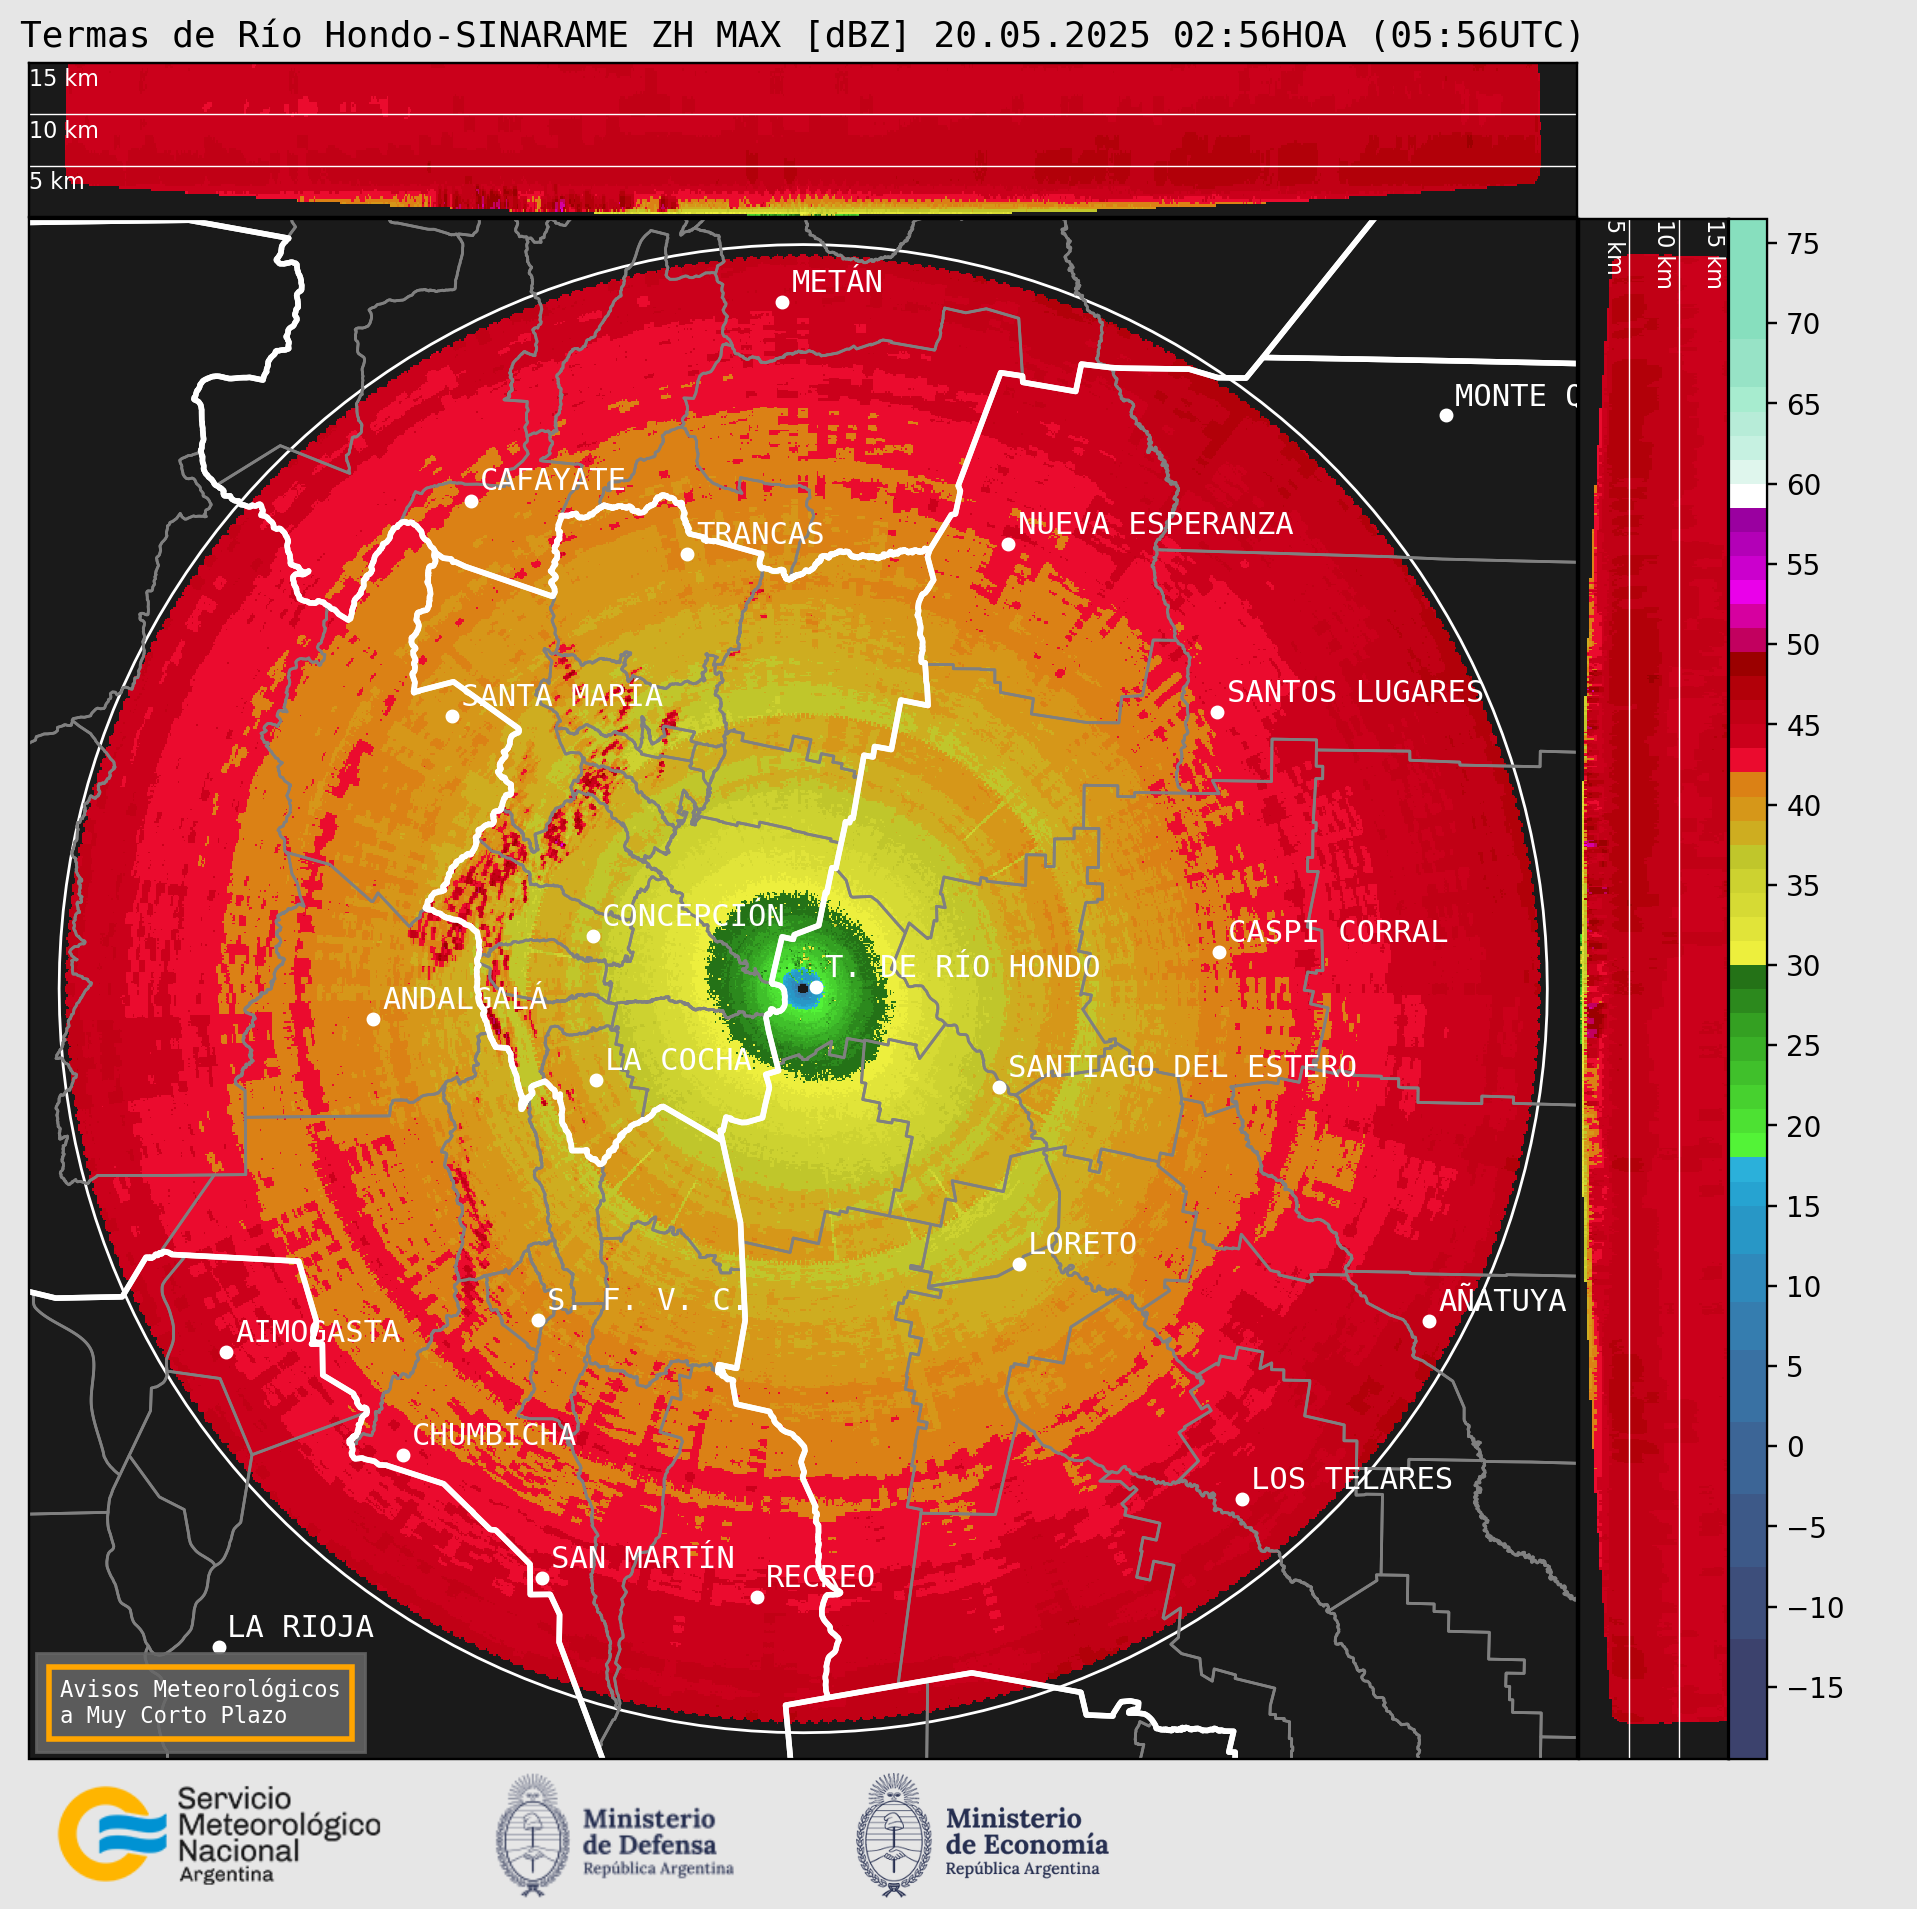This screenshot has height=1909, width=1917.
Task: Click the AÑATUYA city marker dot
Action: [x=1429, y=1321]
